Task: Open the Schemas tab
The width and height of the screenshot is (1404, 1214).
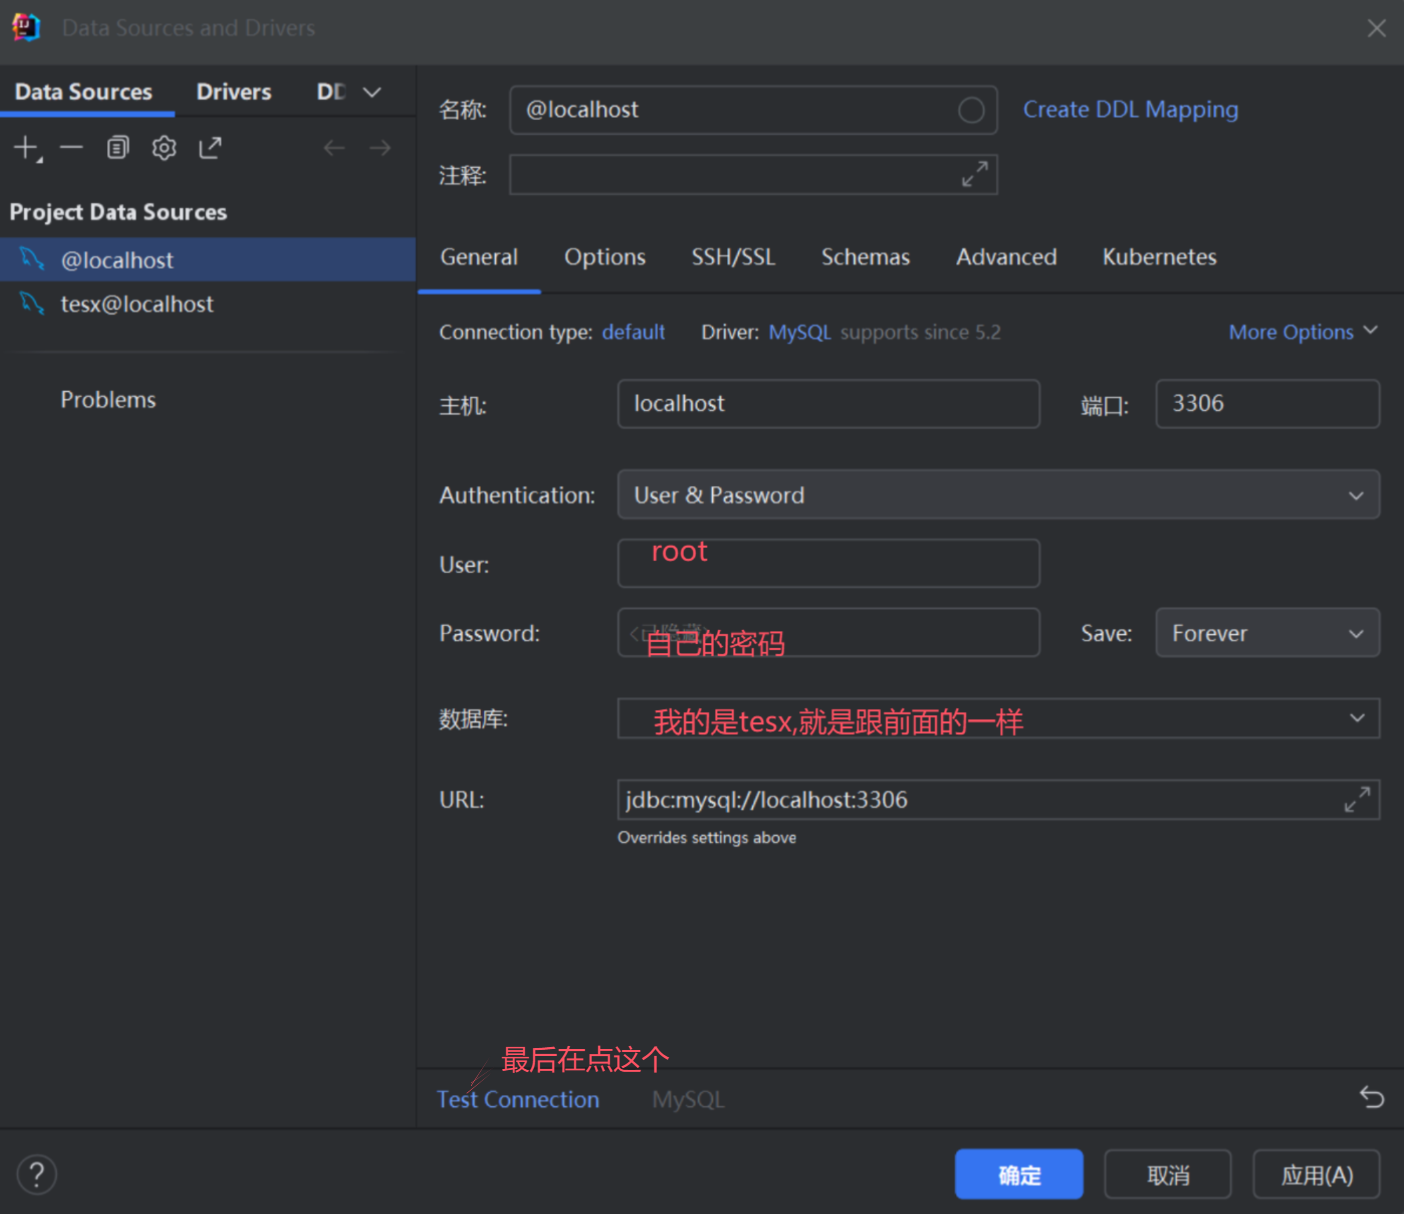Action: coord(866,257)
